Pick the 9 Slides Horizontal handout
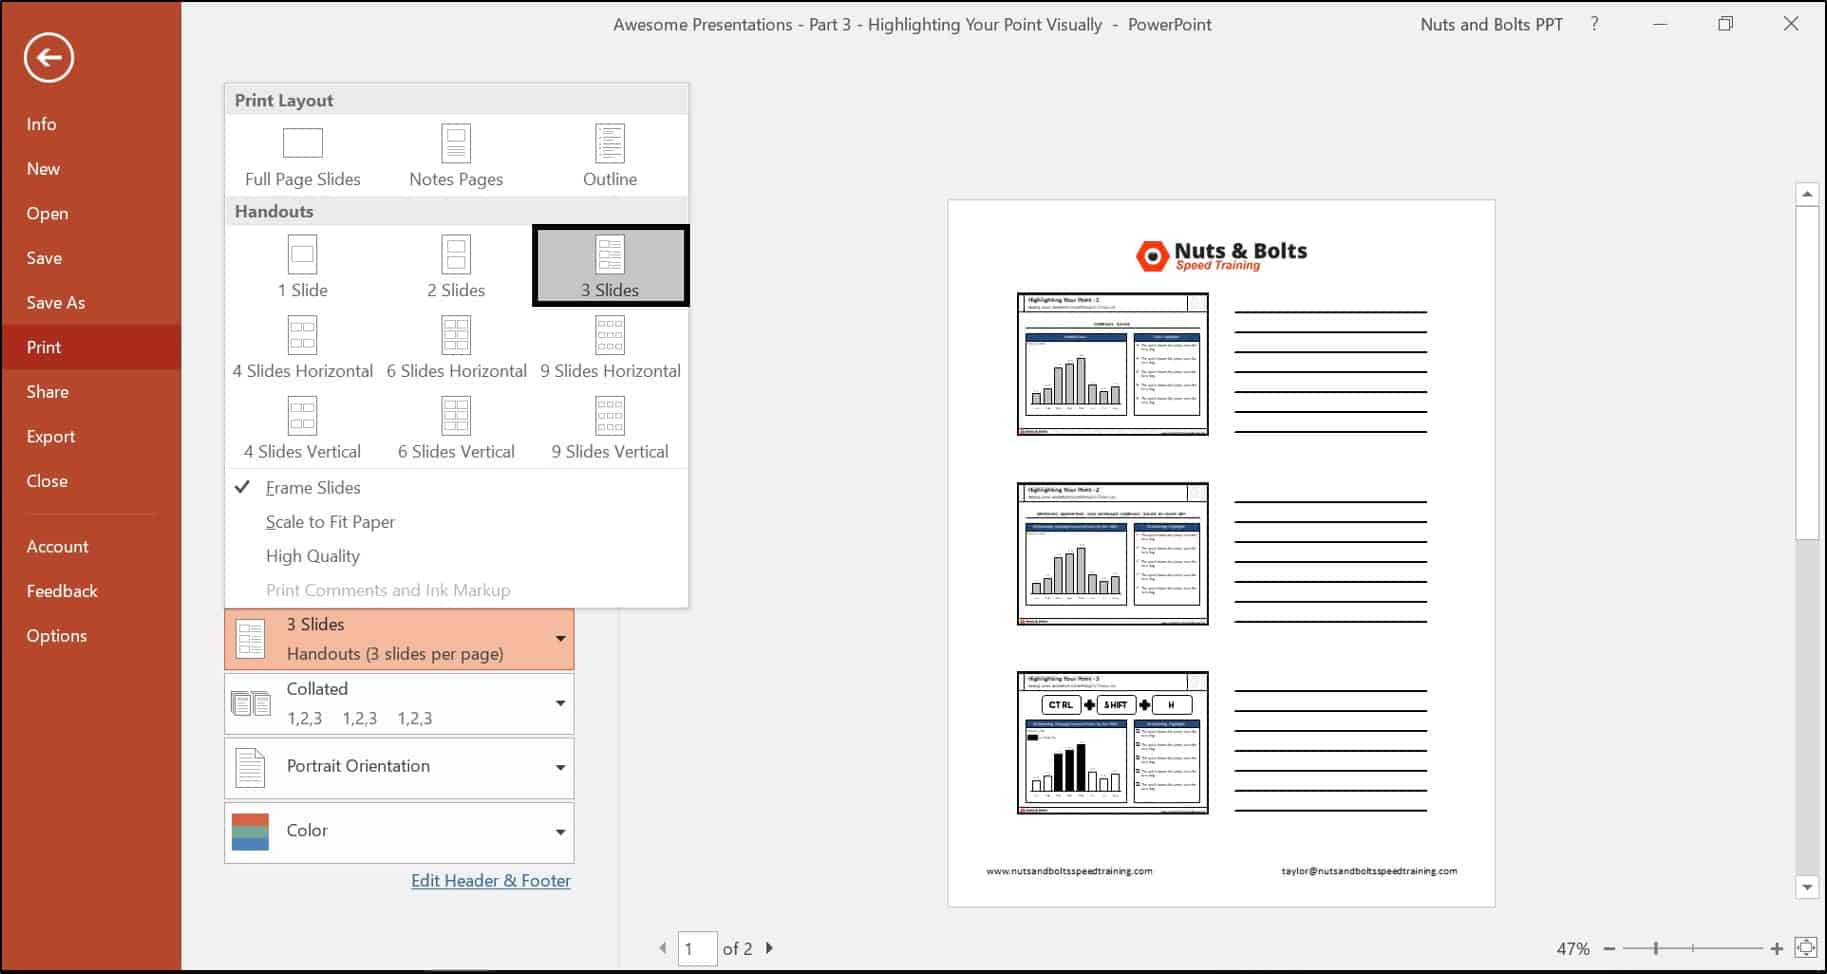Image resolution: width=1827 pixels, height=974 pixels. click(610, 347)
